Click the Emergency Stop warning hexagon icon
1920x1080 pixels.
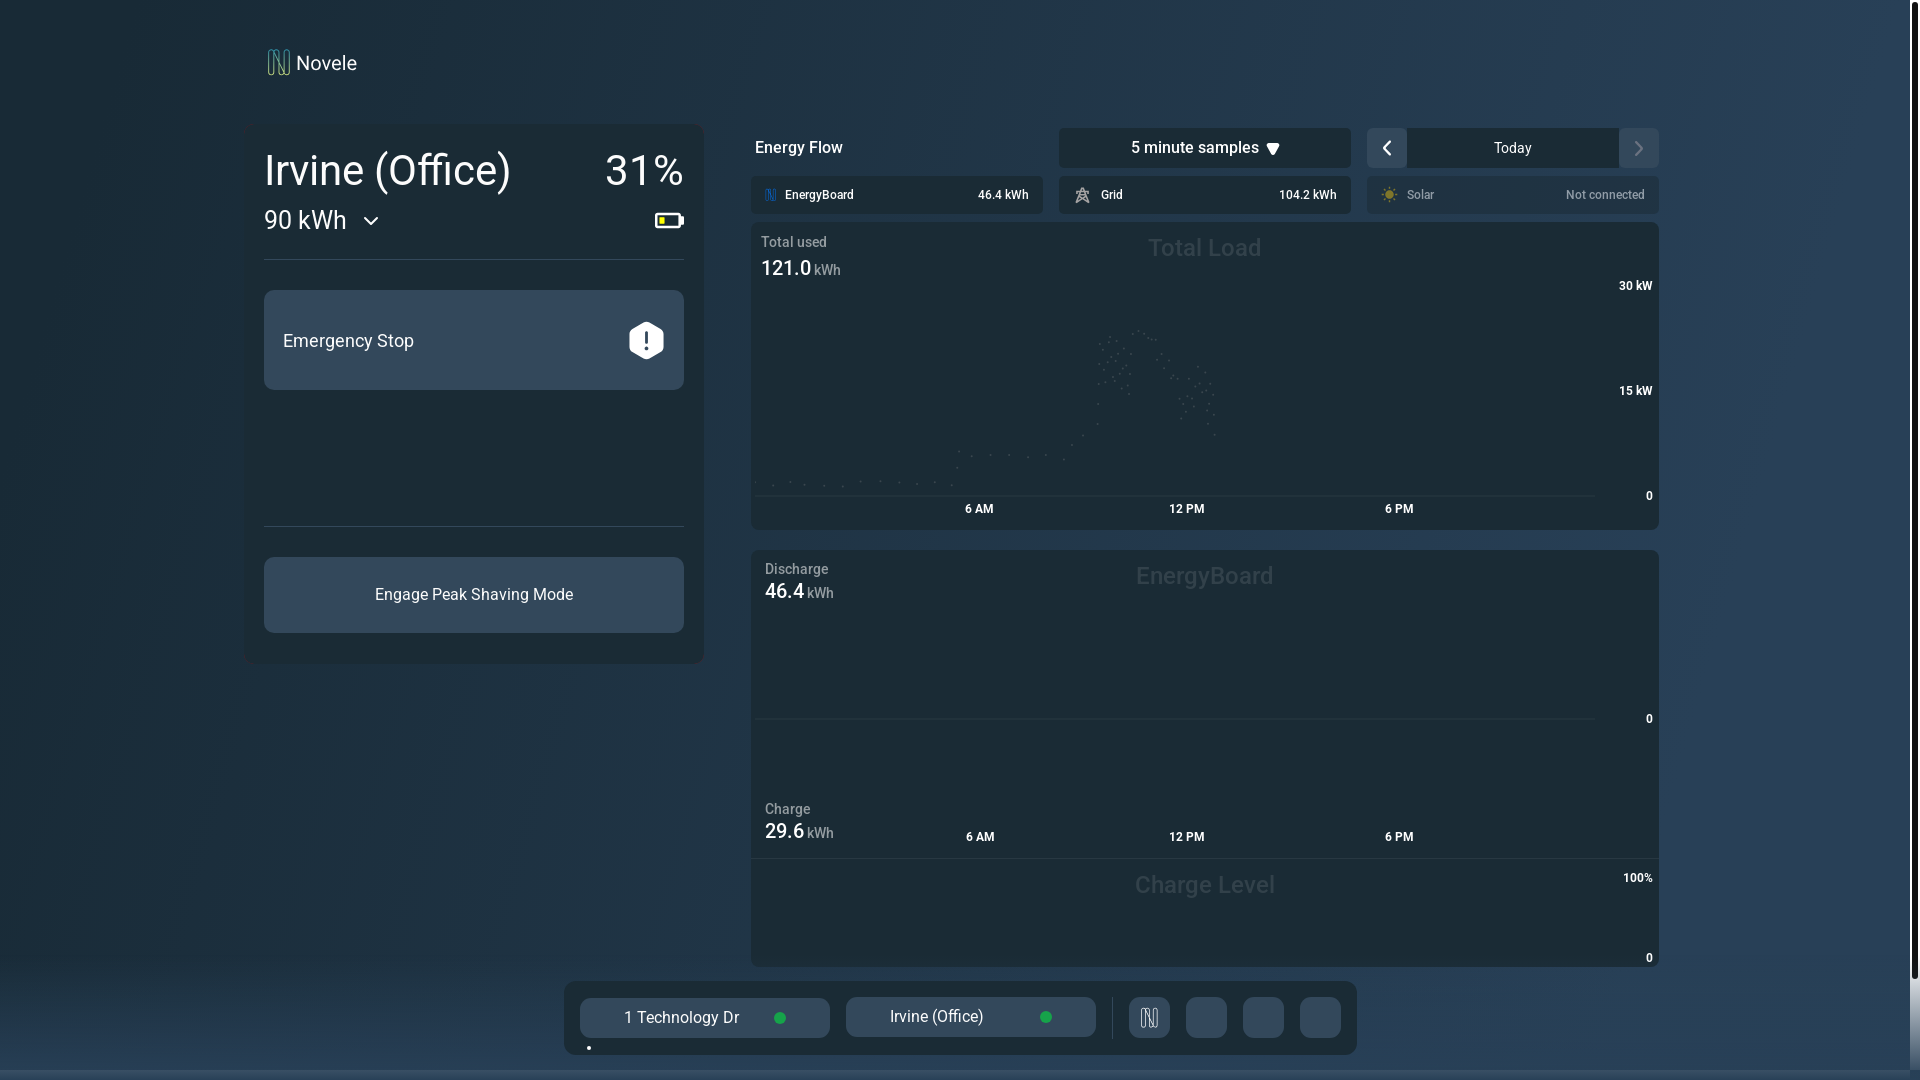pyautogui.click(x=646, y=341)
